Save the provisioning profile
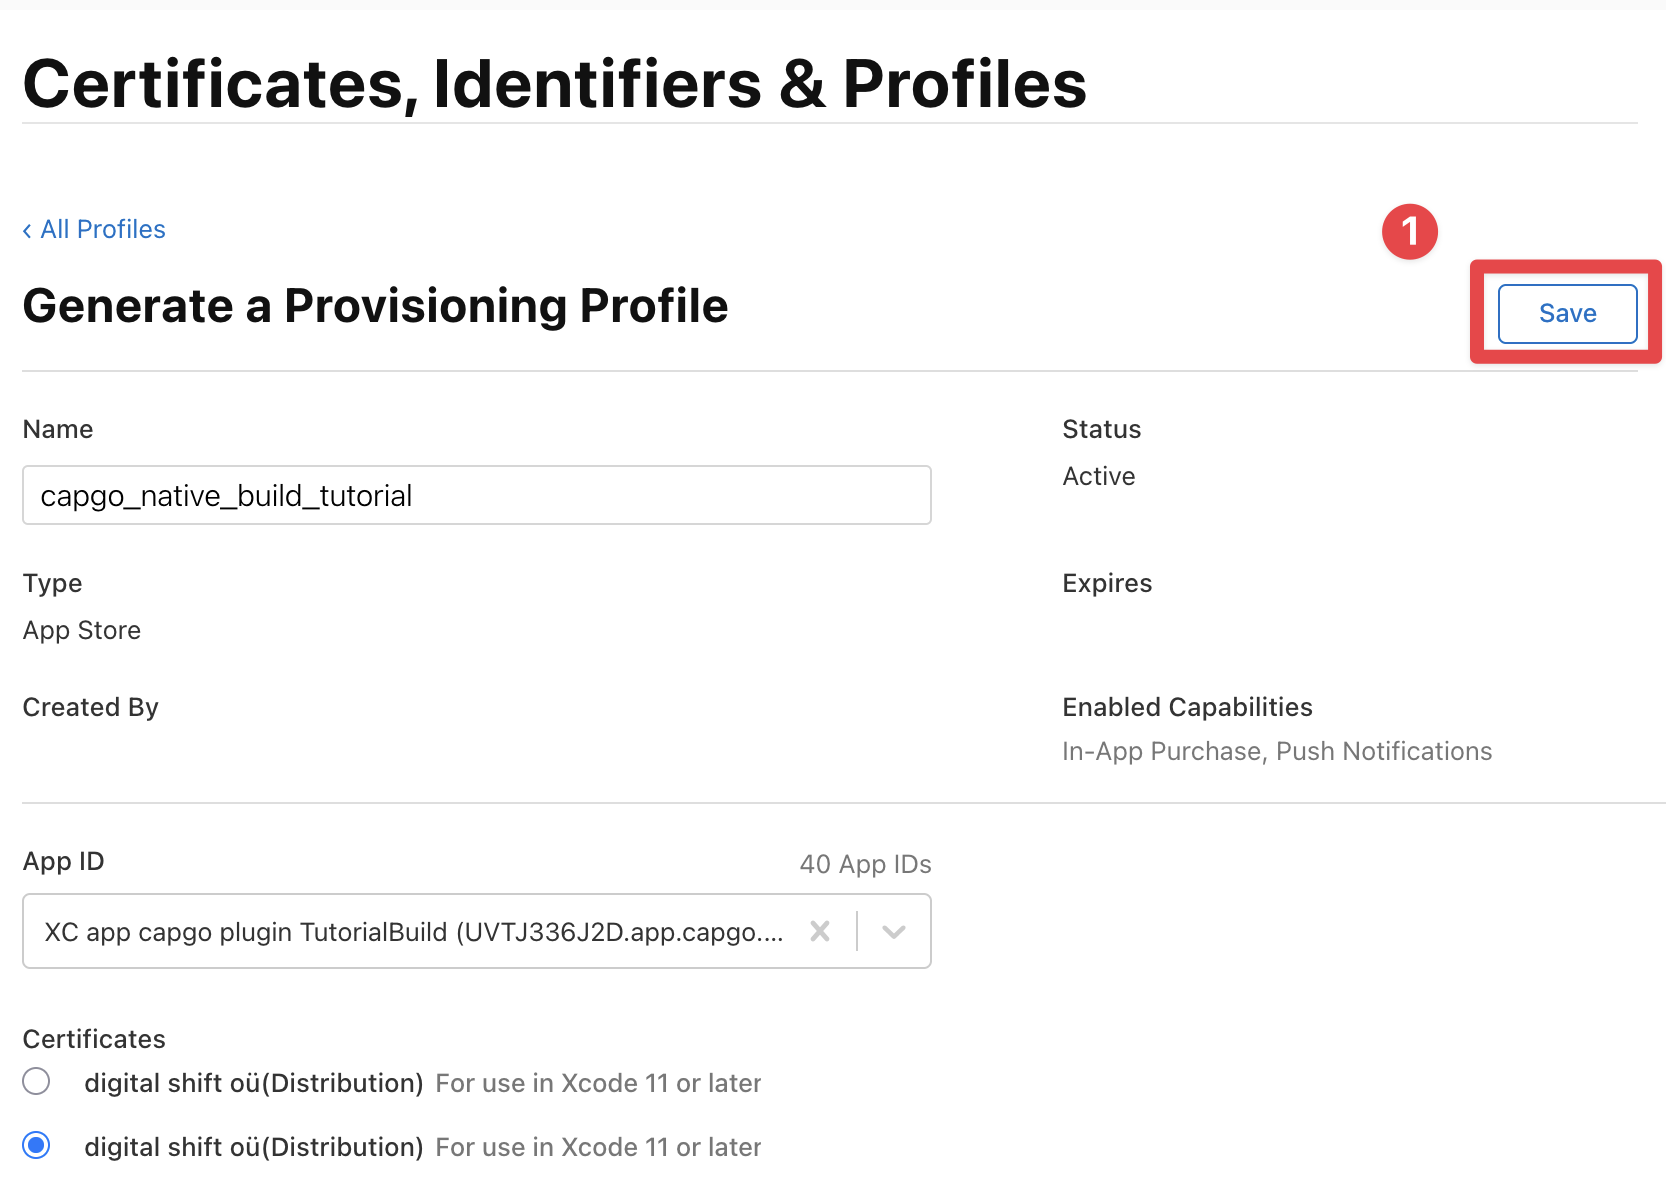Image resolution: width=1666 pixels, height=1198 pixels. (1565, 313)
